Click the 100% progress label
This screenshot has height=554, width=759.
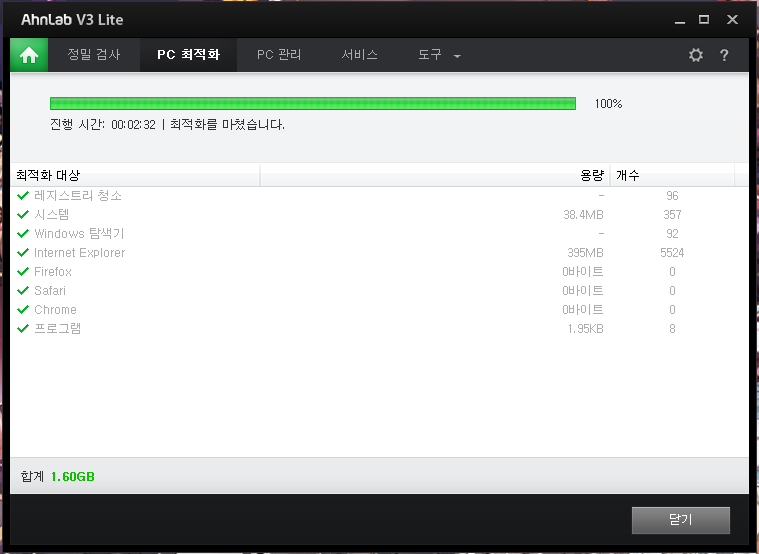(608, 104)
